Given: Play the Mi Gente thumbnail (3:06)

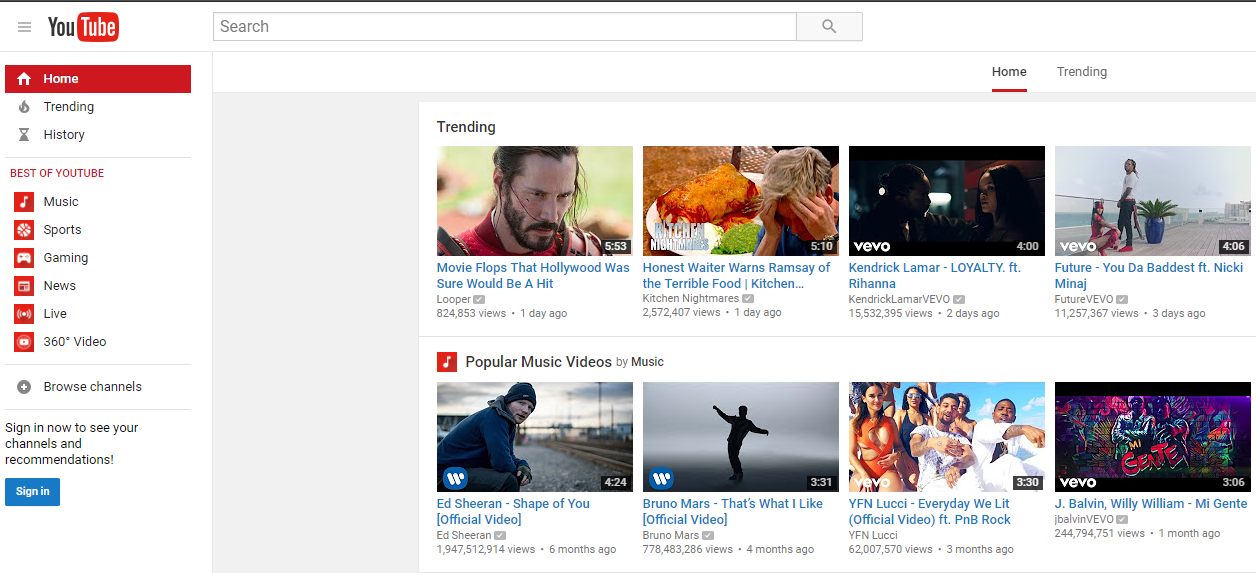Looking at the screenshot, I should (x=1153, y=437).
